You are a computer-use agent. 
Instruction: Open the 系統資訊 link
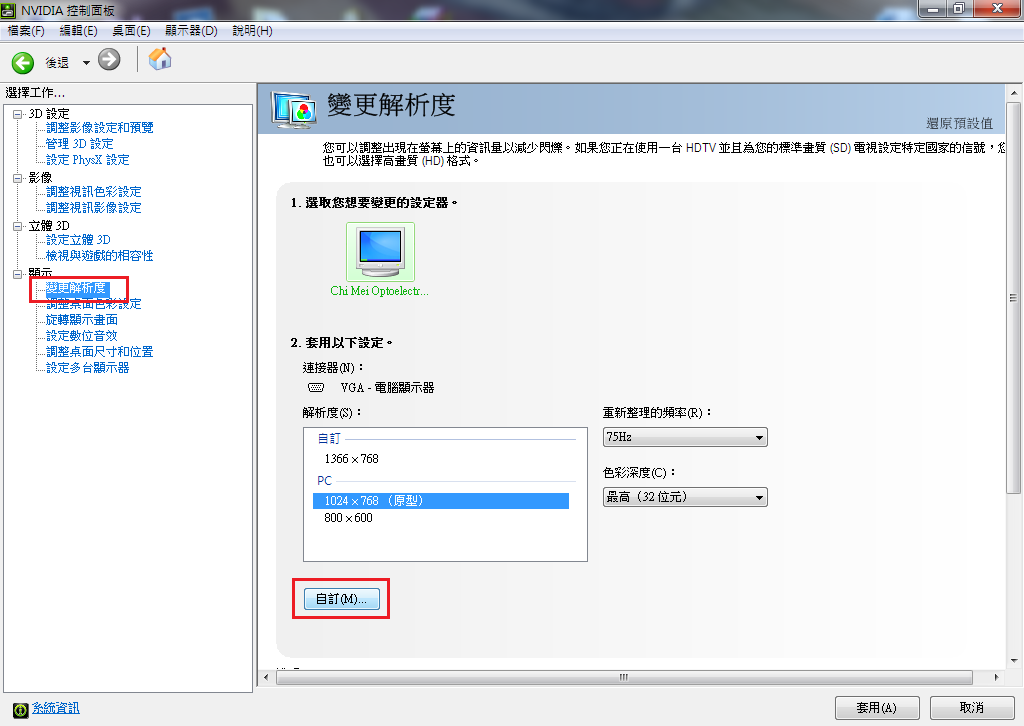point(56,708)
